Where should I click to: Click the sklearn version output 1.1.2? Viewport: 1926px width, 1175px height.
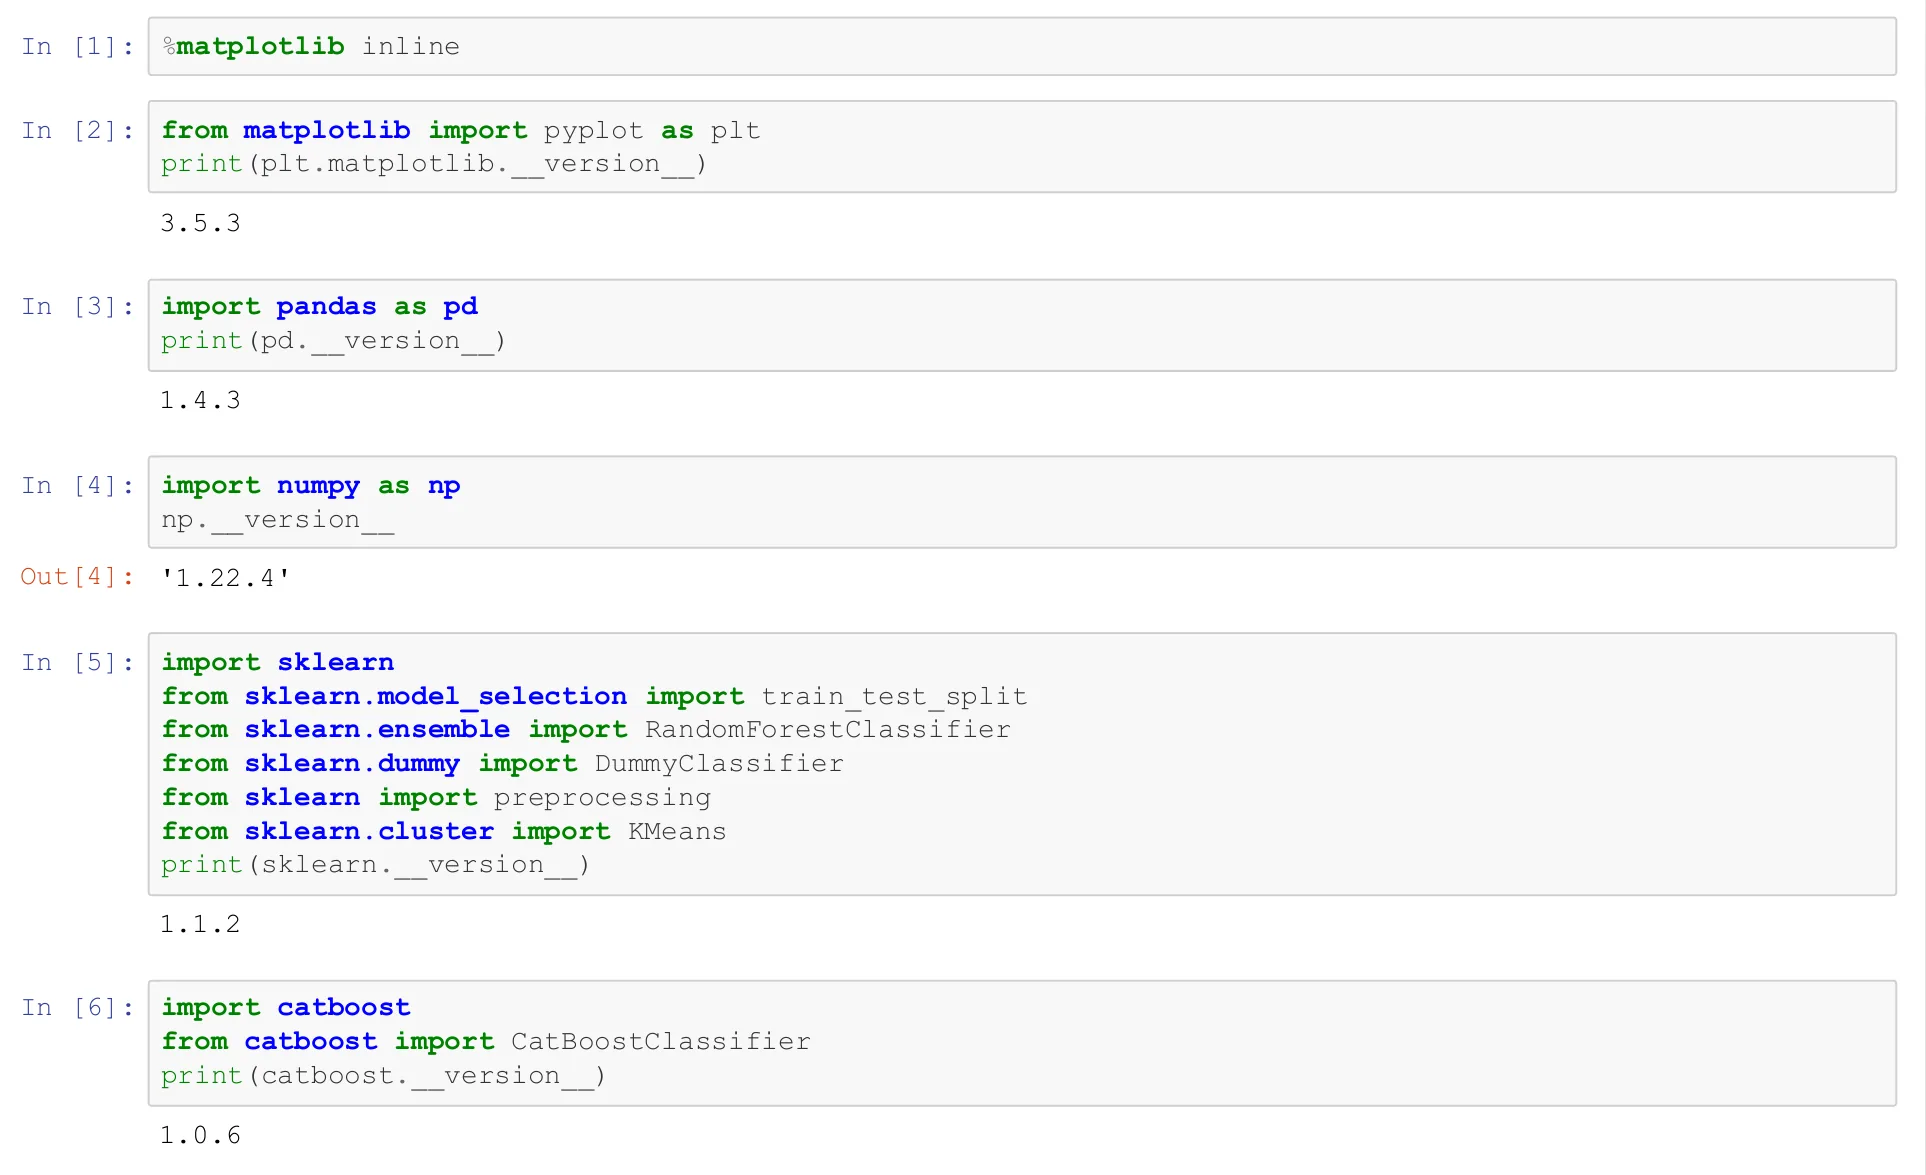point(200,924)
